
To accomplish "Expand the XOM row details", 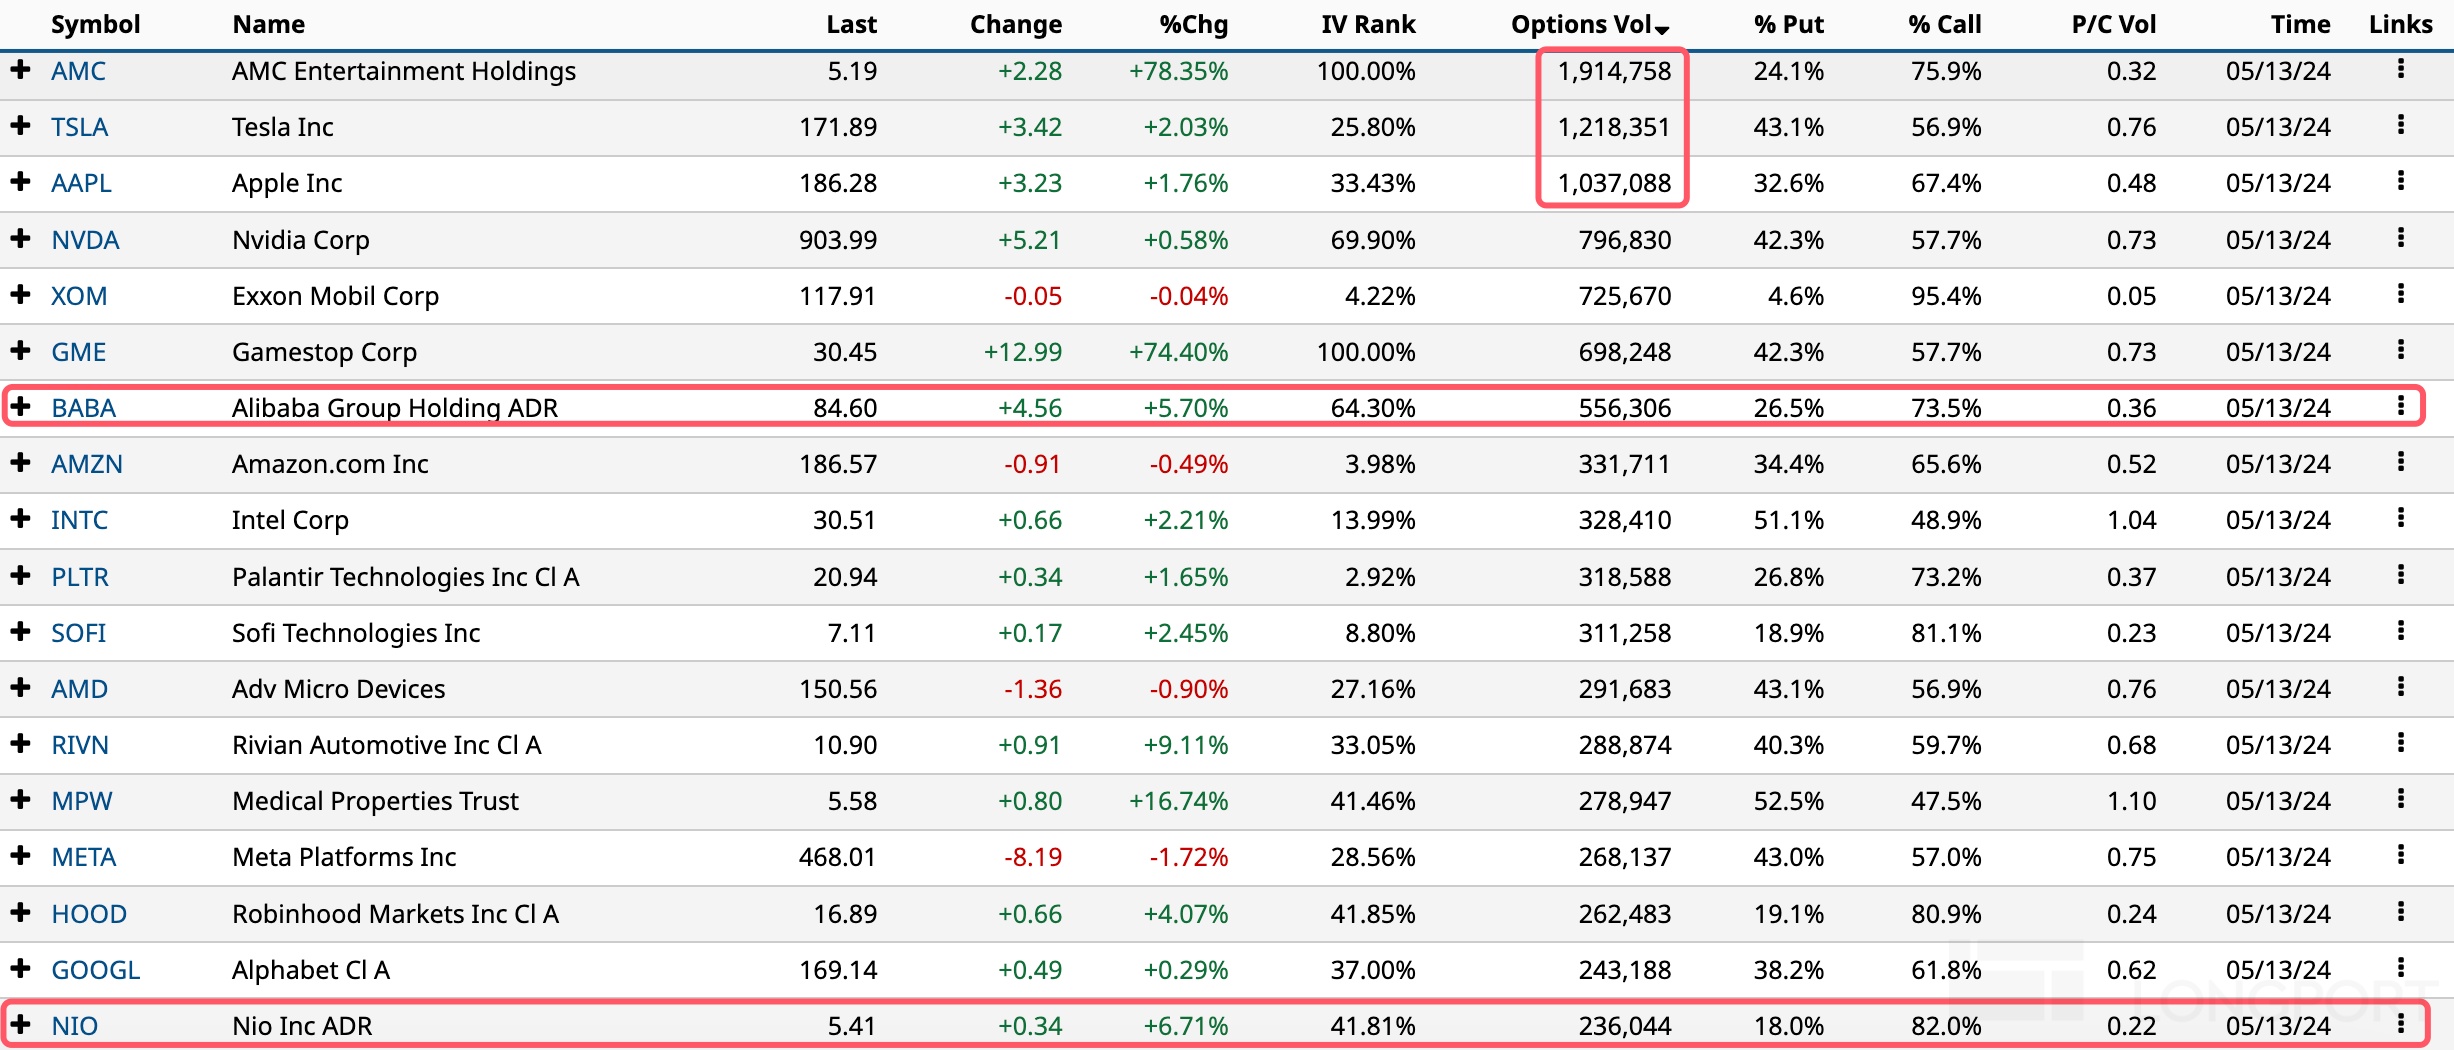I will coord(20,295).
